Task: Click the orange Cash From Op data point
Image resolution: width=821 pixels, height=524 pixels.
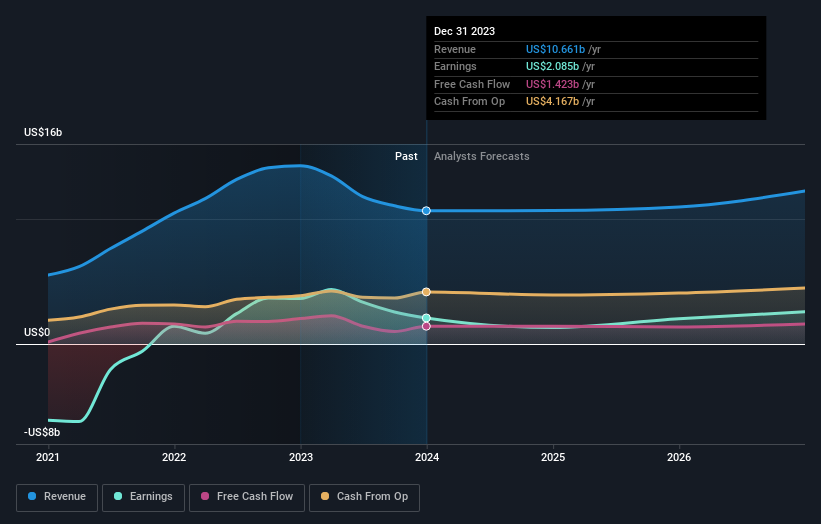Action: click(426, 292)
